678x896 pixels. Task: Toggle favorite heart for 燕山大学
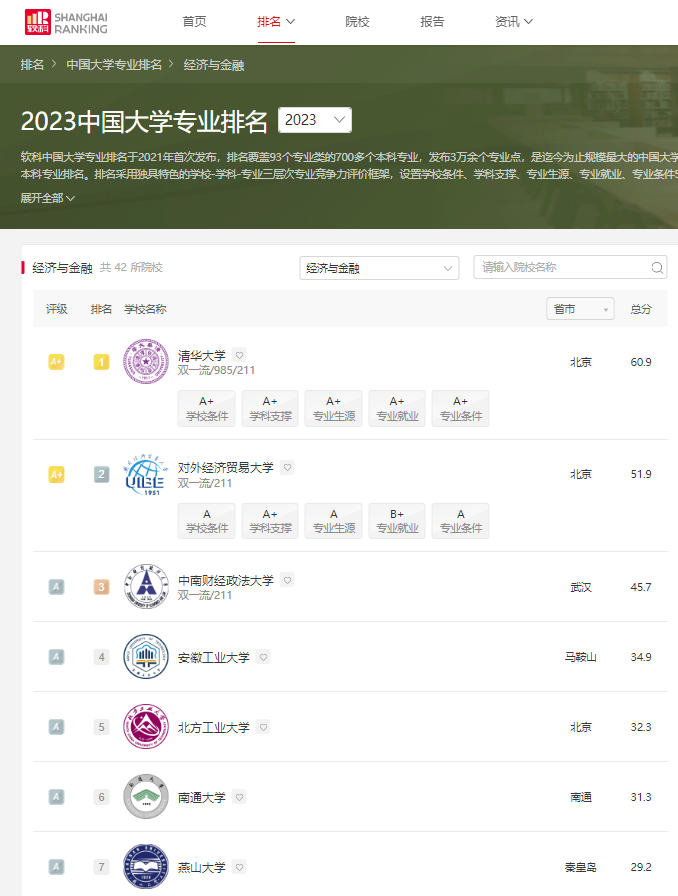239,867
